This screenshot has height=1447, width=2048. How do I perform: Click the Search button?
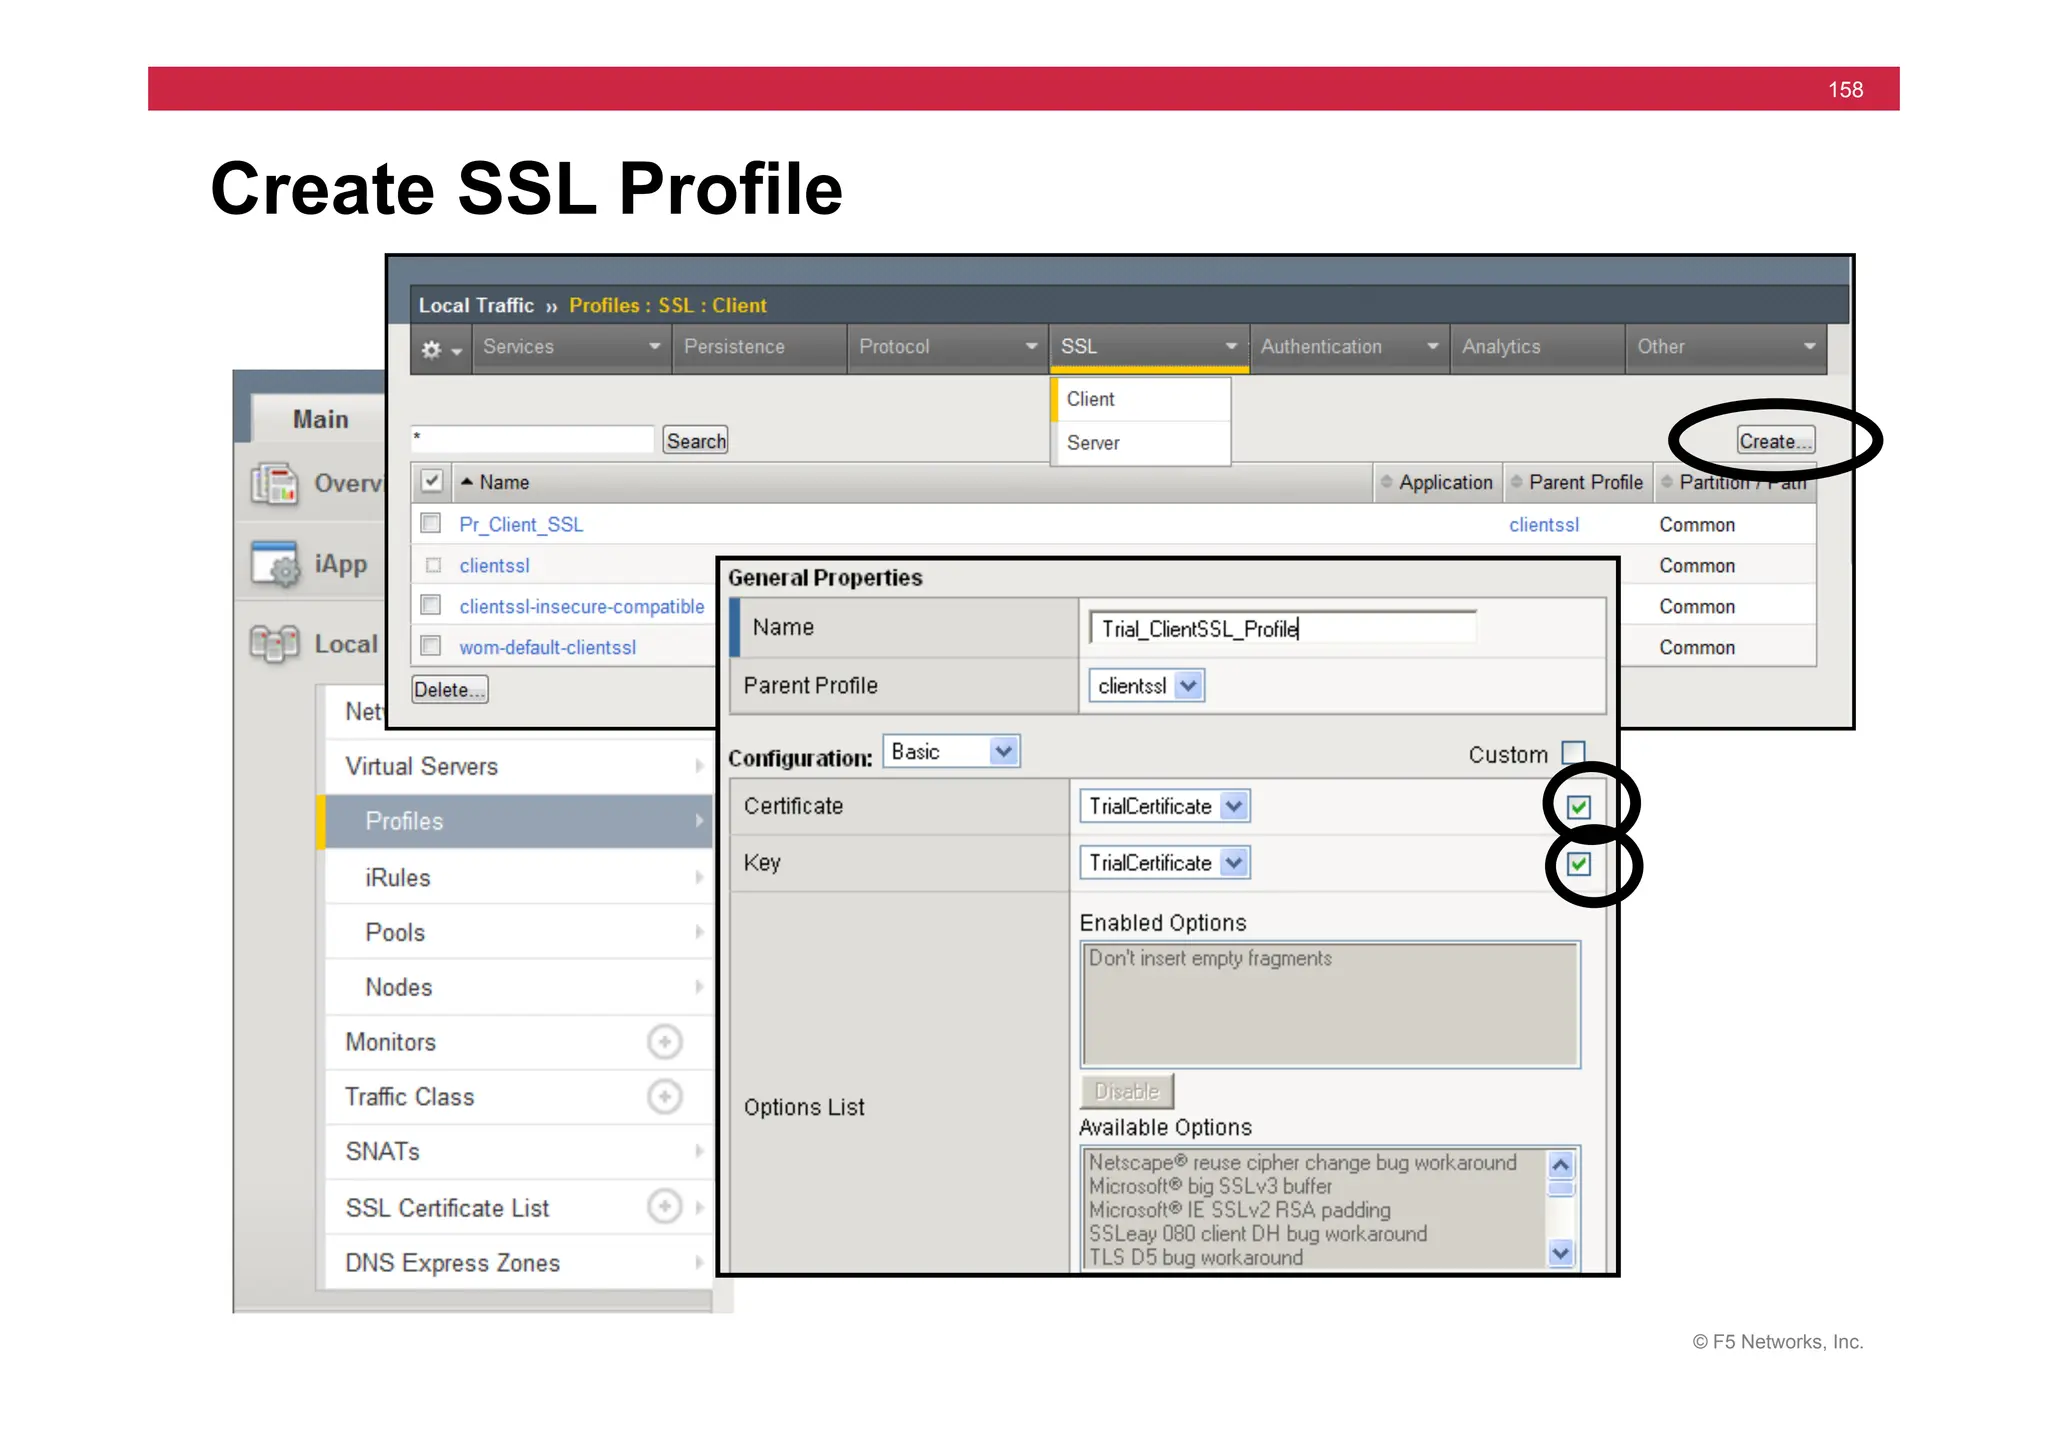point(696,441)
